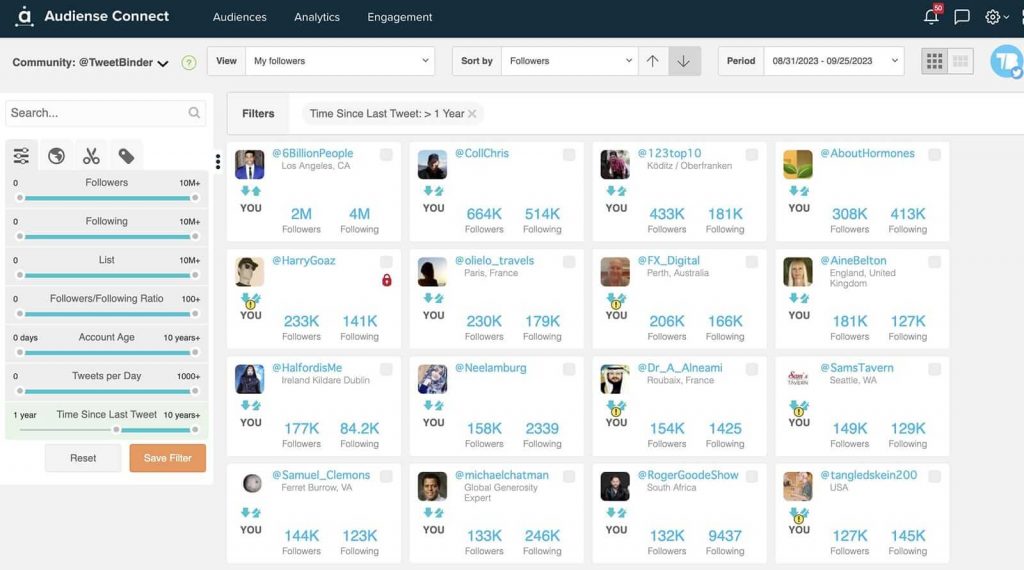
Task: Select the globe filter tab icon
Action: coord(56,155)
